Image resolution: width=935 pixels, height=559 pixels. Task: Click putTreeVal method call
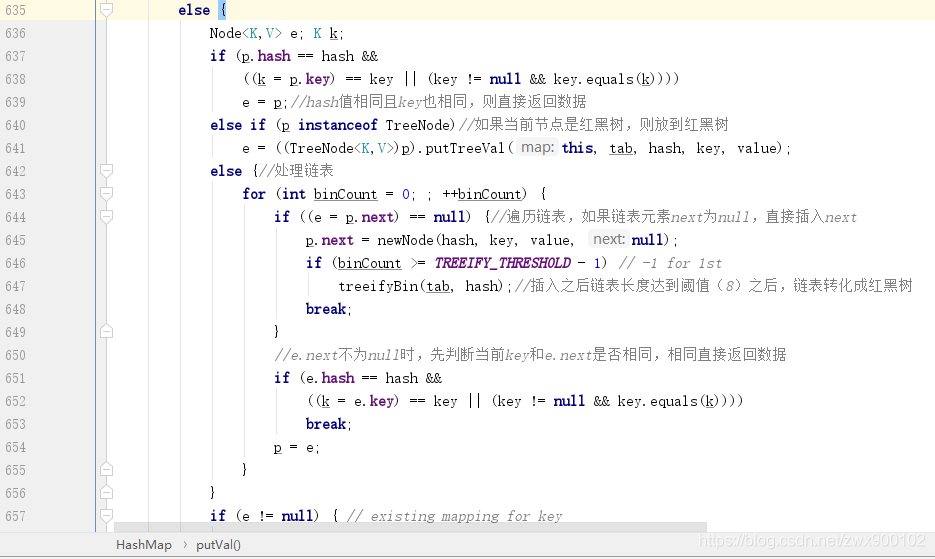[465, 148]
